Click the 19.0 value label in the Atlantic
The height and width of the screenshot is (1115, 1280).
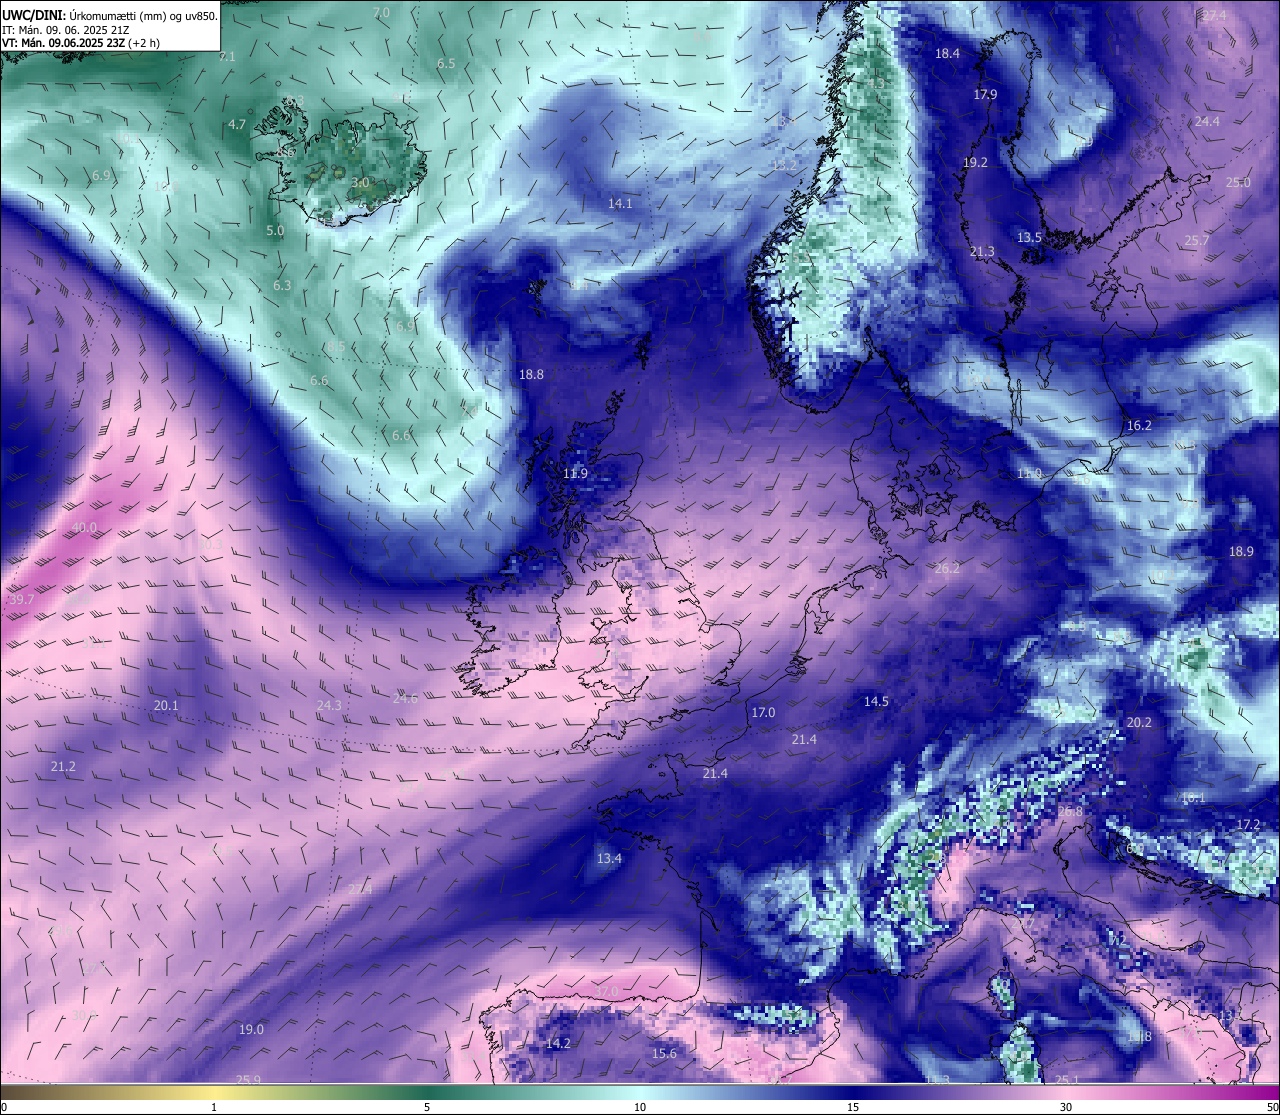pos(251,1030)
